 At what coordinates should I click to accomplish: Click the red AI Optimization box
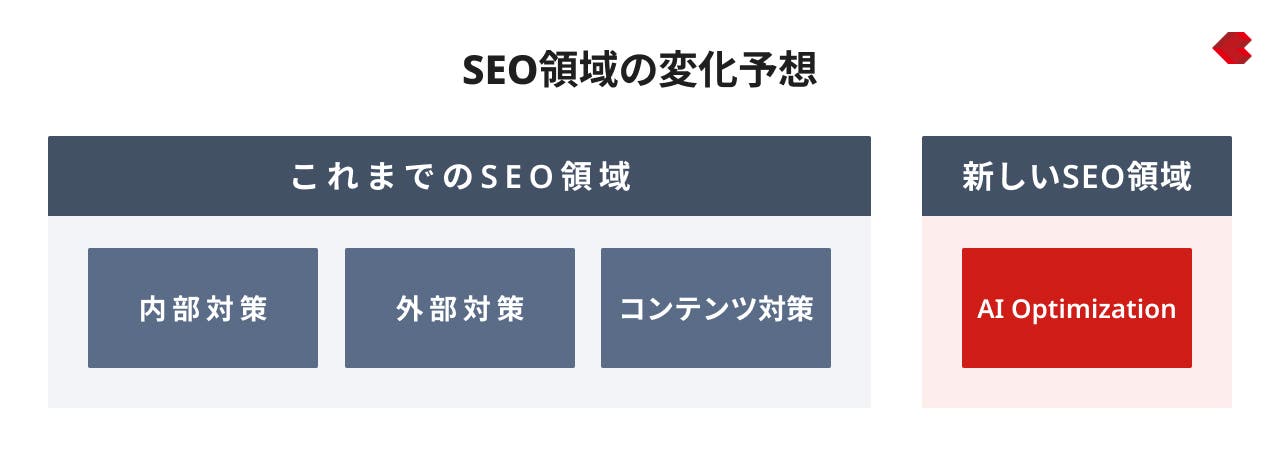[x=1077, y=308]
